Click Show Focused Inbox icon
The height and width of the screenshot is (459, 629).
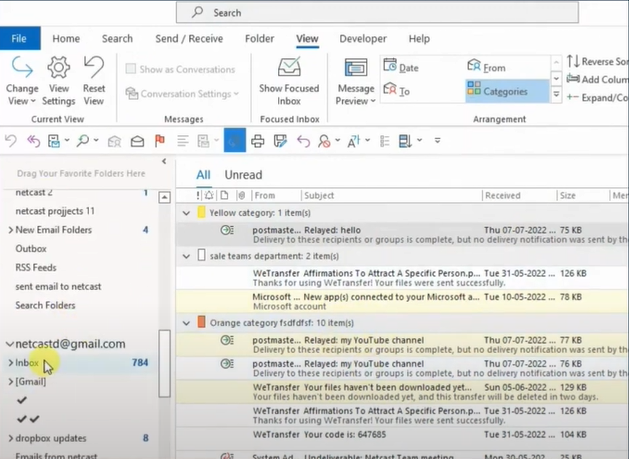click(289, 67)
